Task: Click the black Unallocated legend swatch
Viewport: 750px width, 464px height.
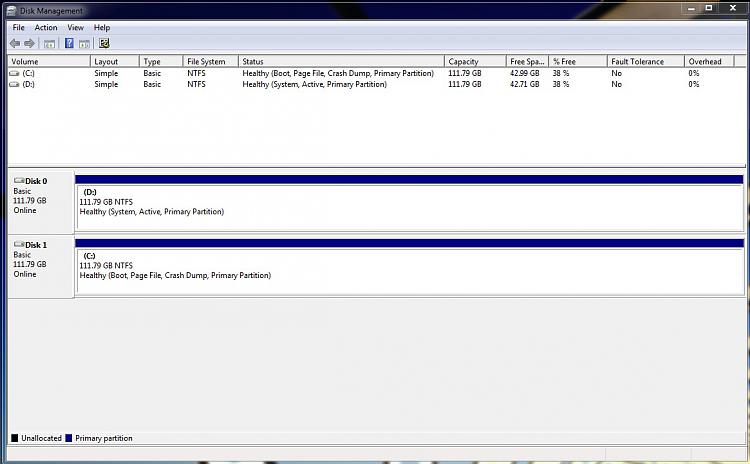Action: pyautogui.click(x=14, y=438)
